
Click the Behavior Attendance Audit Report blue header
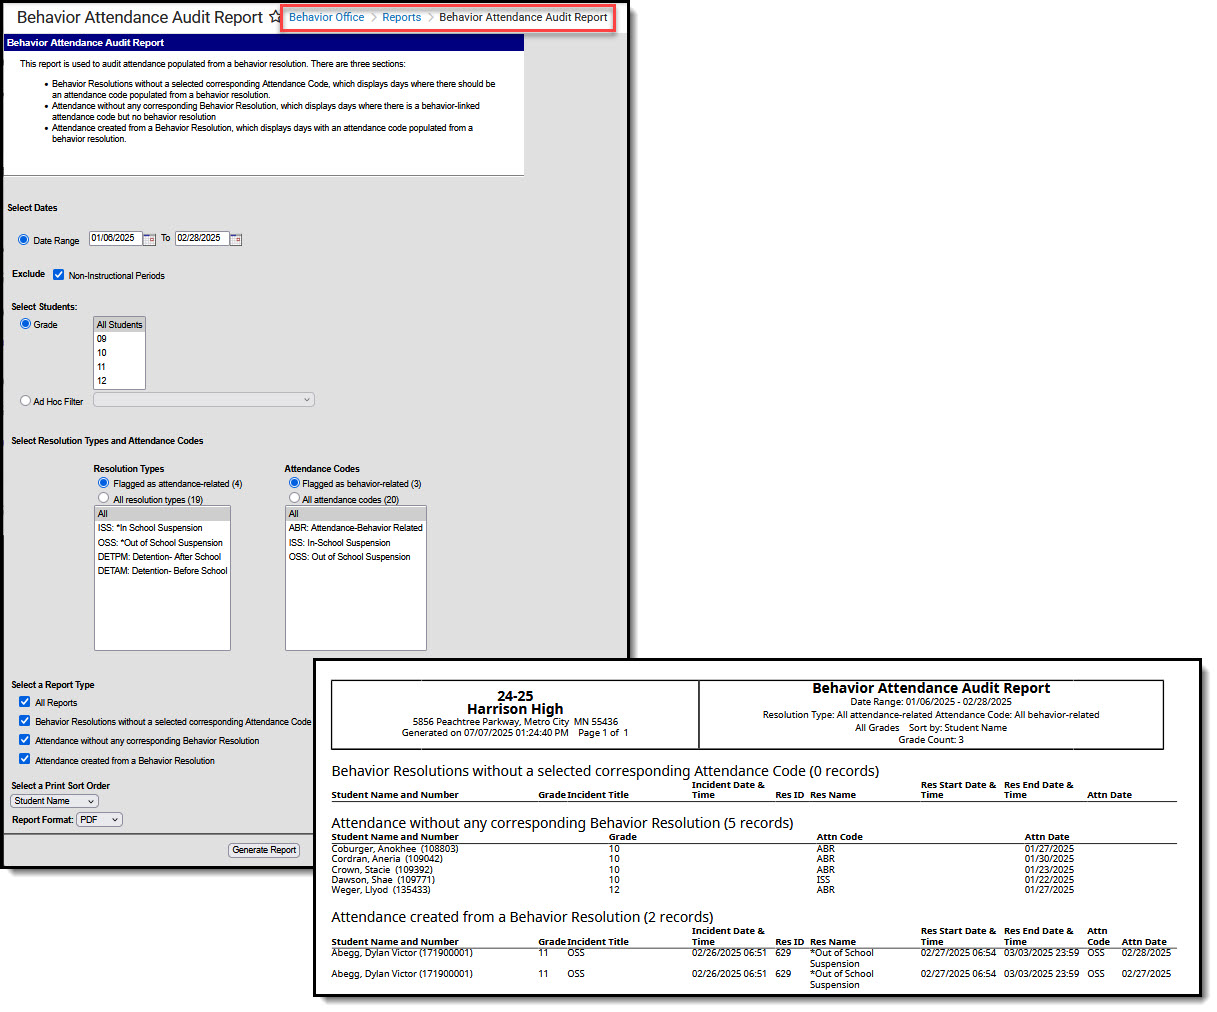point(264,43)
